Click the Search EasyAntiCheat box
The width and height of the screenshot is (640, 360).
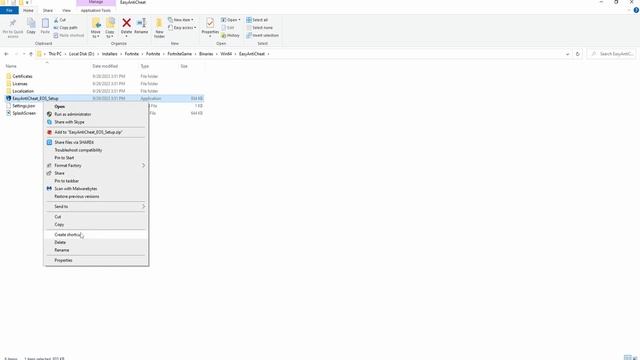pos(611,54)
